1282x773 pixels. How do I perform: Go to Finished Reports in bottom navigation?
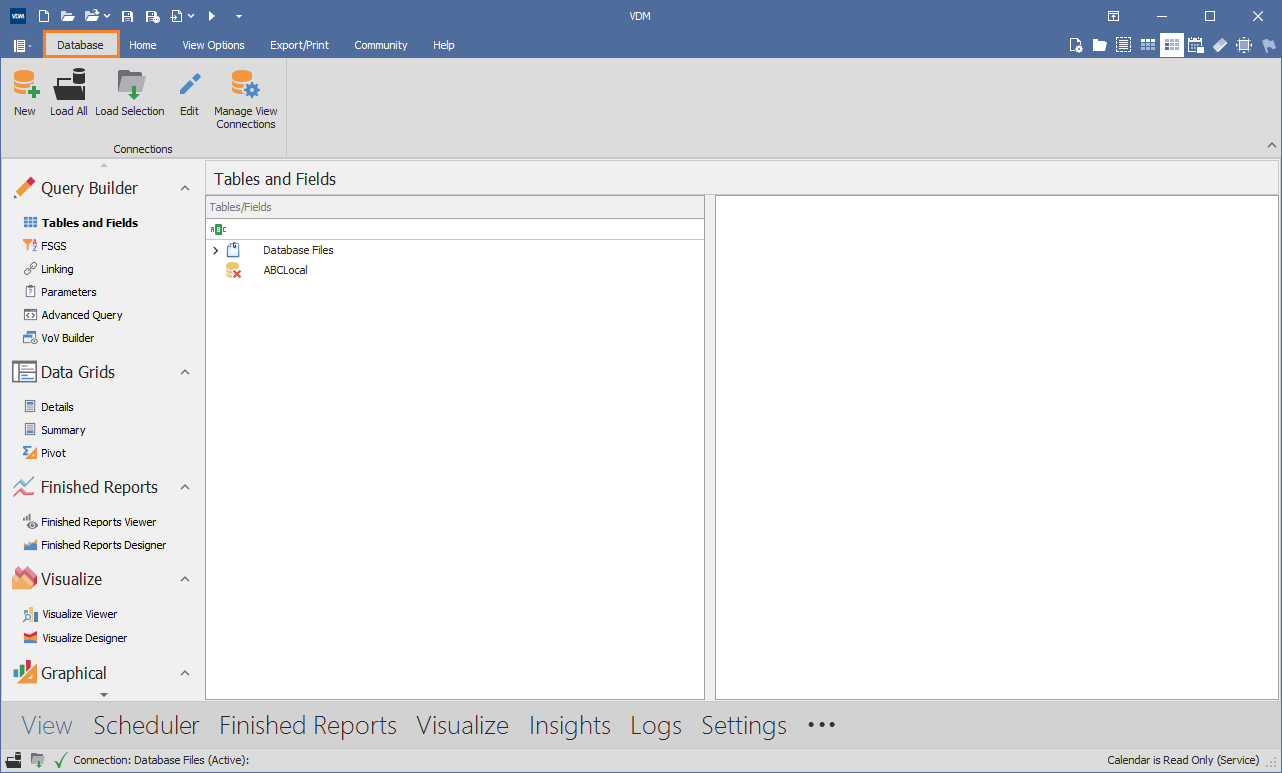click(308, 725)
